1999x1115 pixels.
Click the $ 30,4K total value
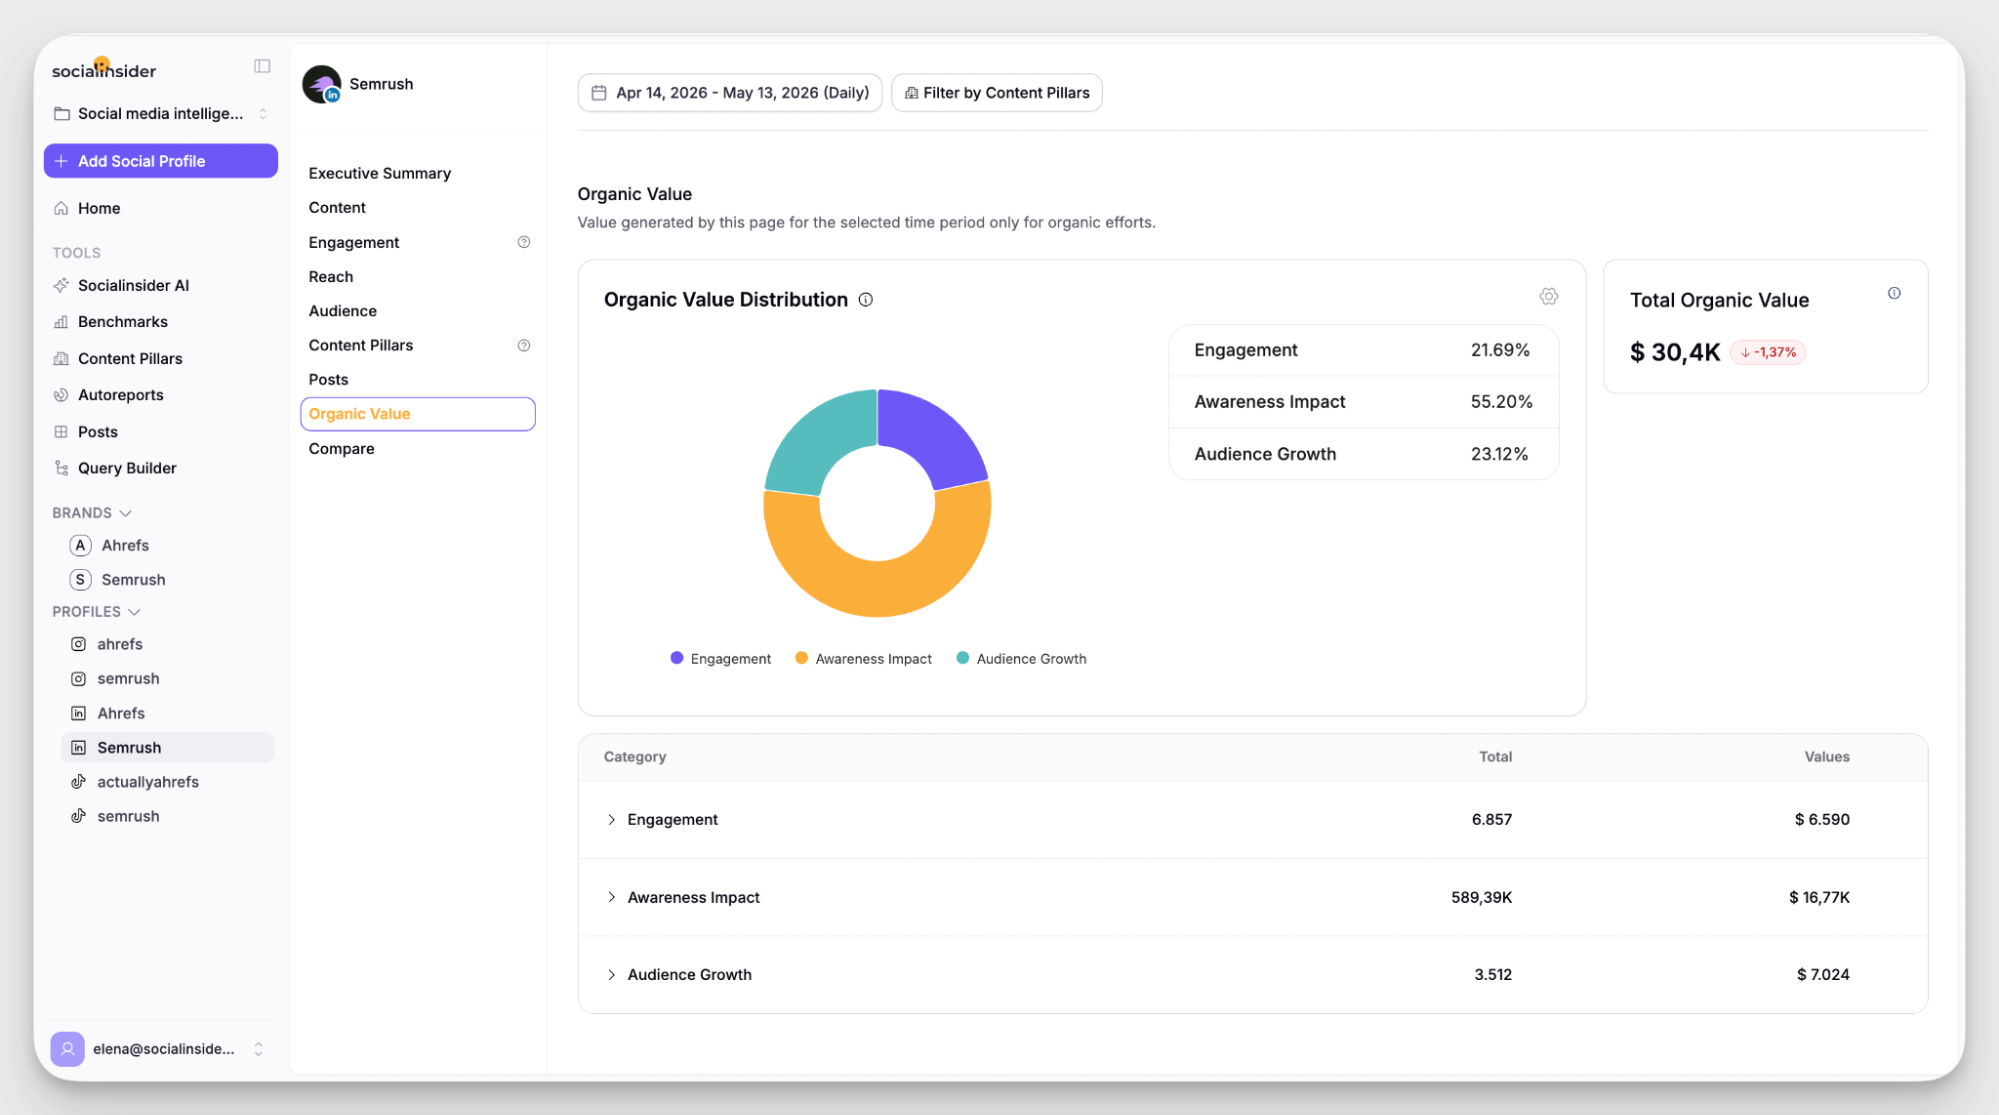[1675, 352]
